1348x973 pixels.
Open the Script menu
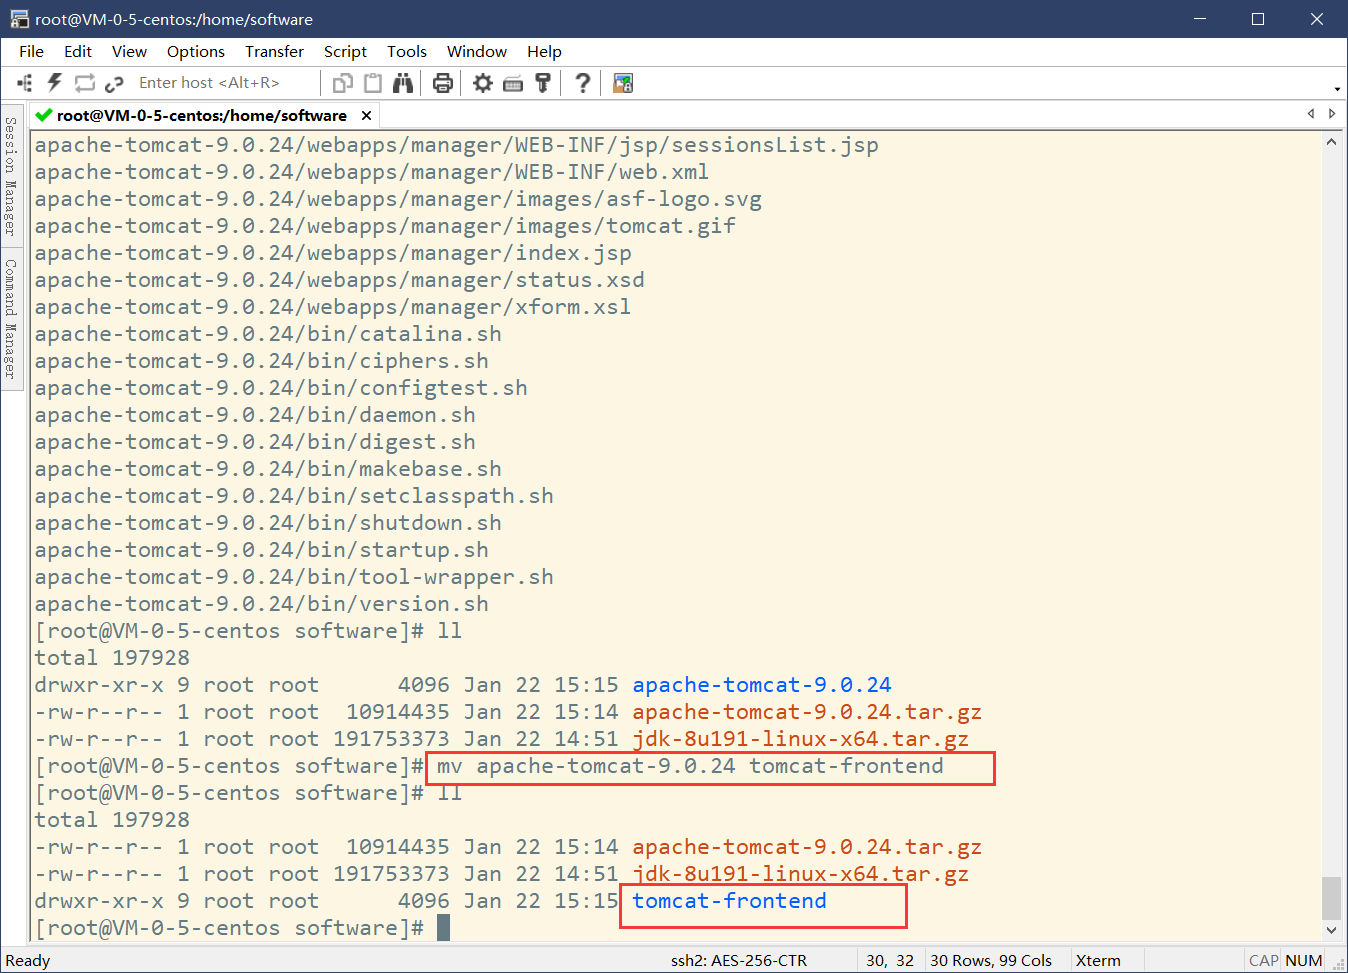(345, 51)
